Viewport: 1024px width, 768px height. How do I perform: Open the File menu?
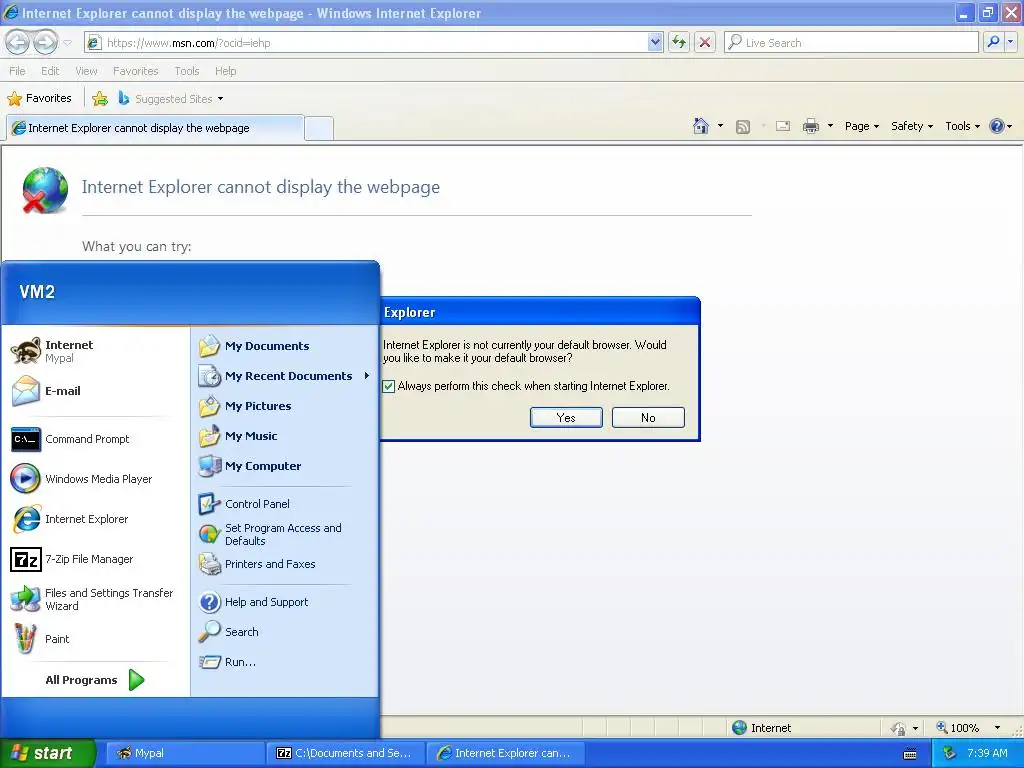point(18,71)
